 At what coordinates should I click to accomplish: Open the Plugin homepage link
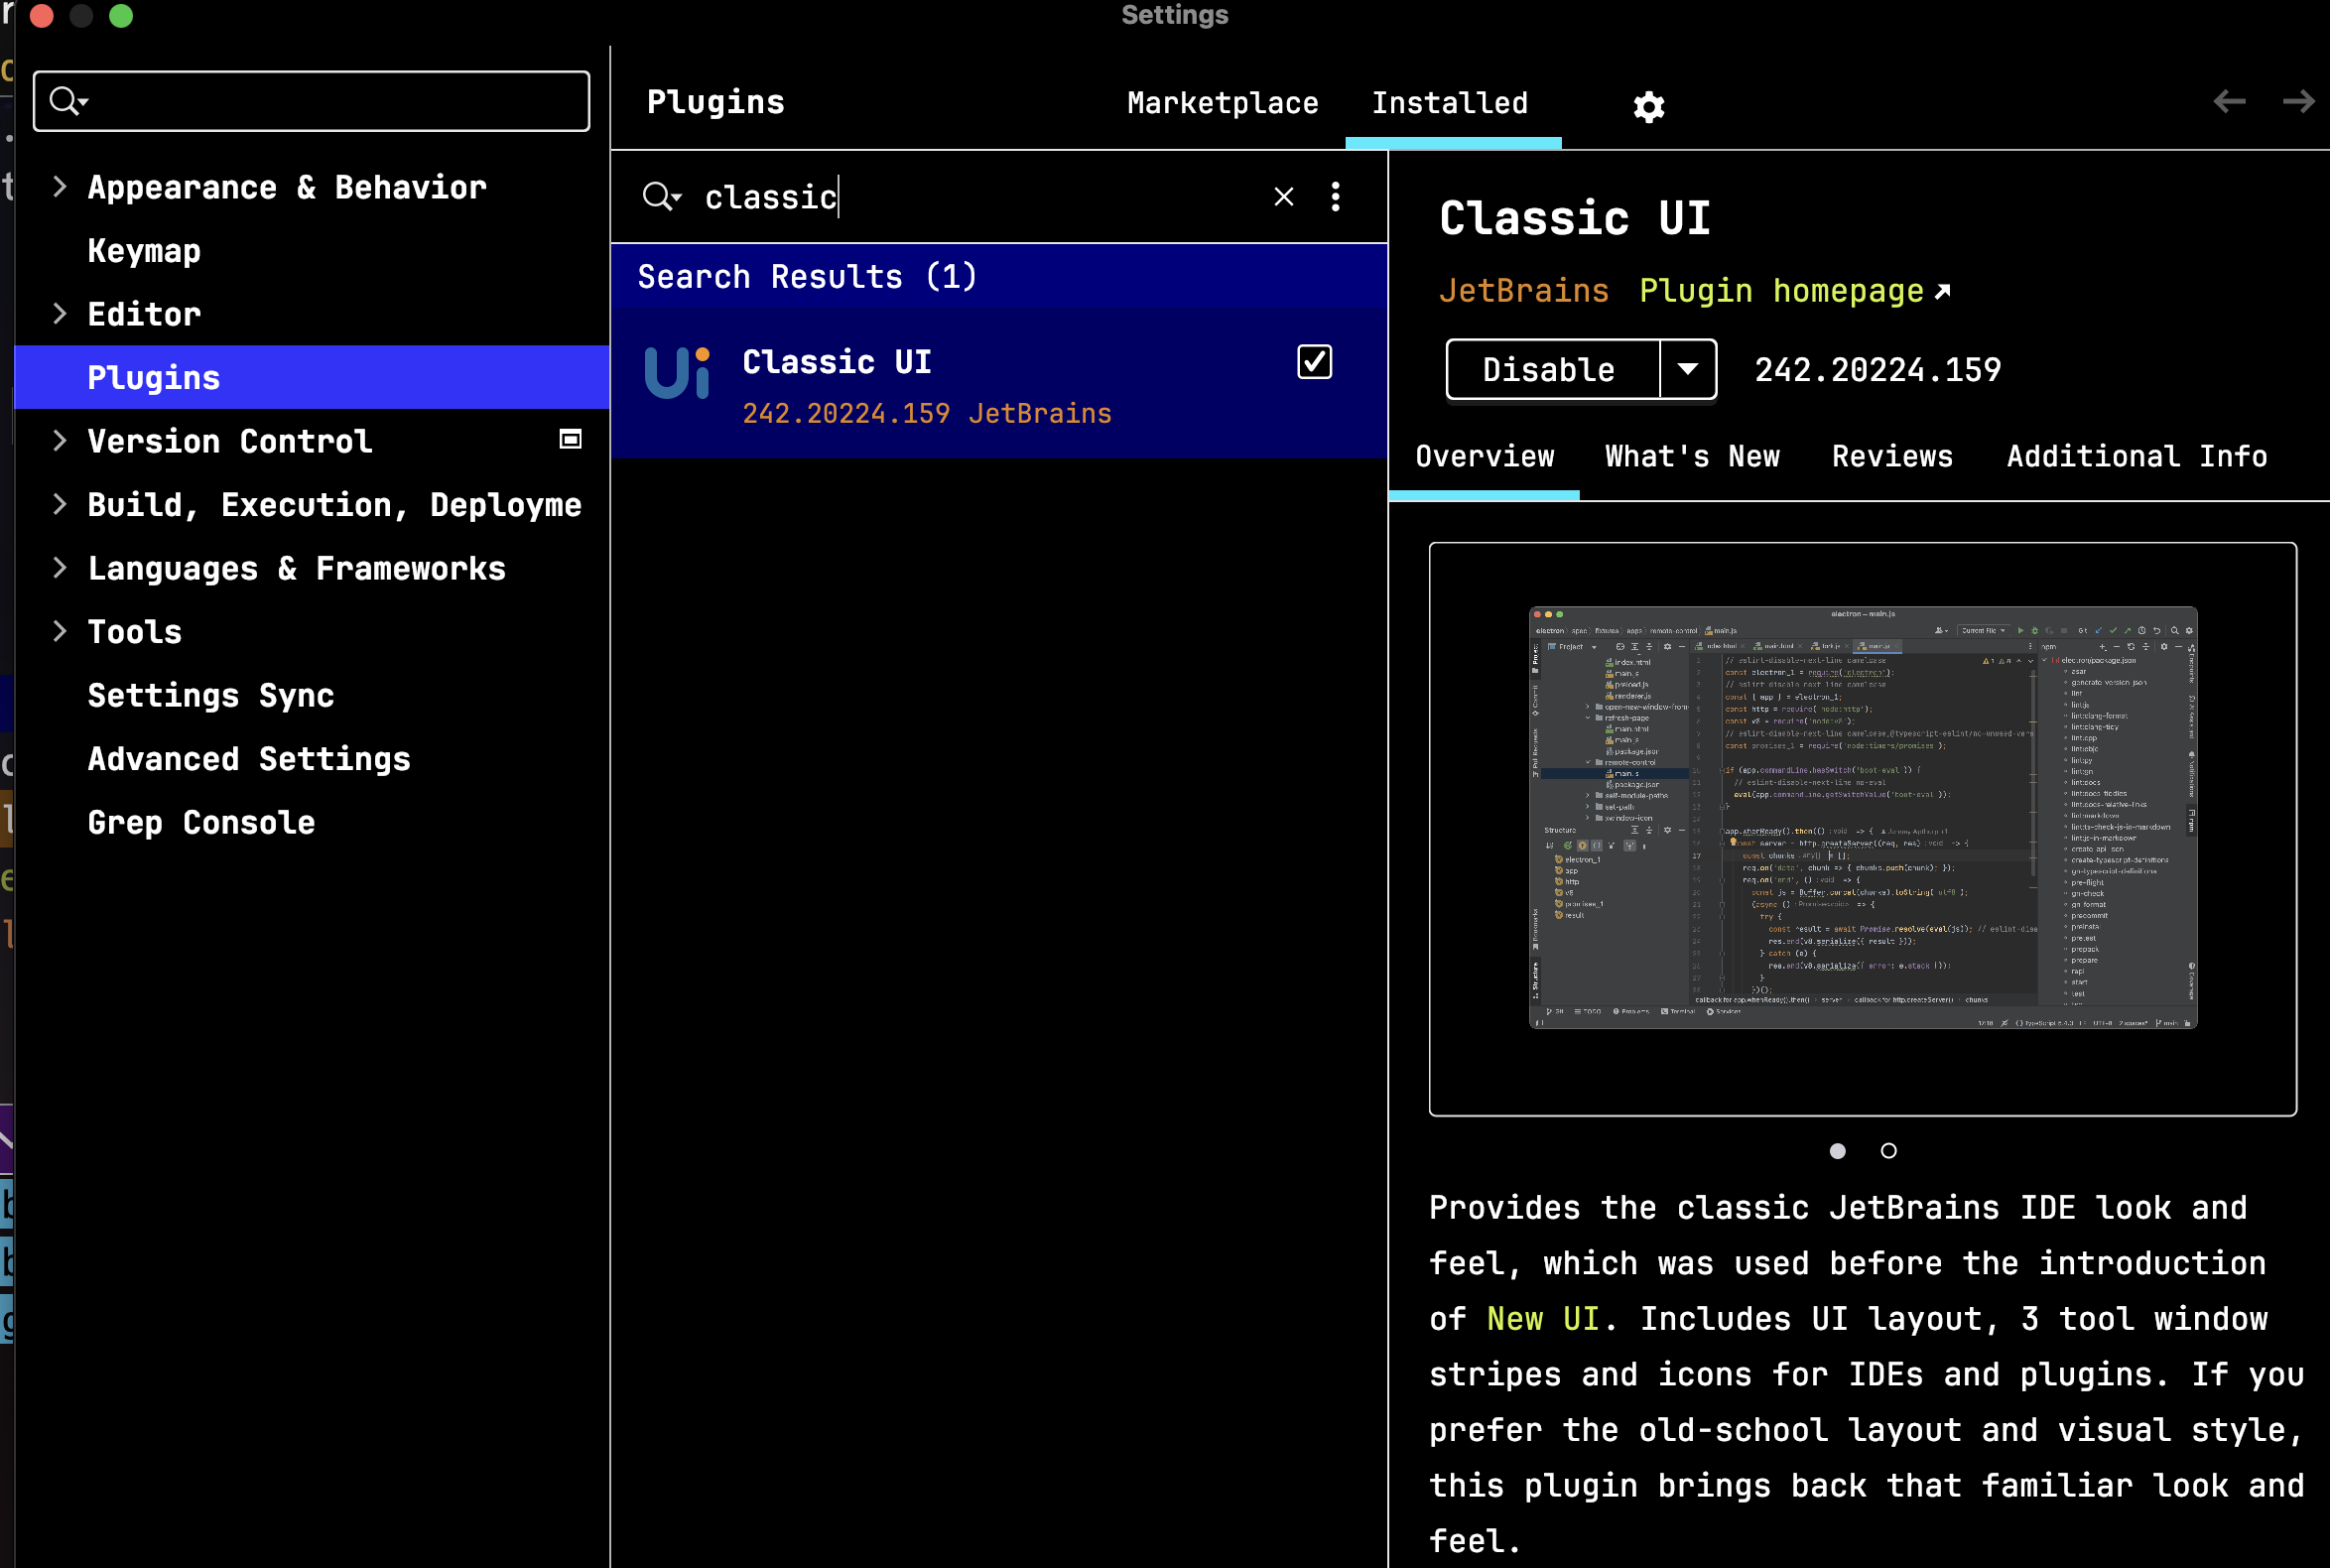tap(1793, 291)
